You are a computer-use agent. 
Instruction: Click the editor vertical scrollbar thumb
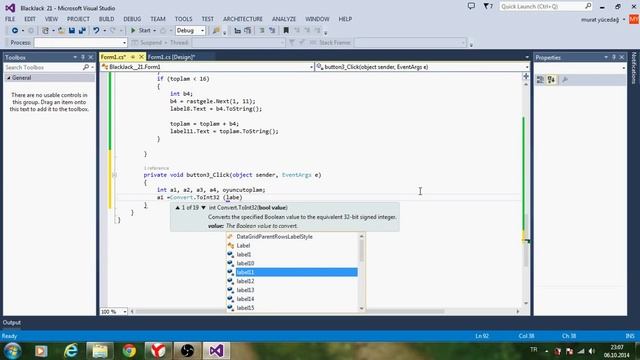coord(525,241)
